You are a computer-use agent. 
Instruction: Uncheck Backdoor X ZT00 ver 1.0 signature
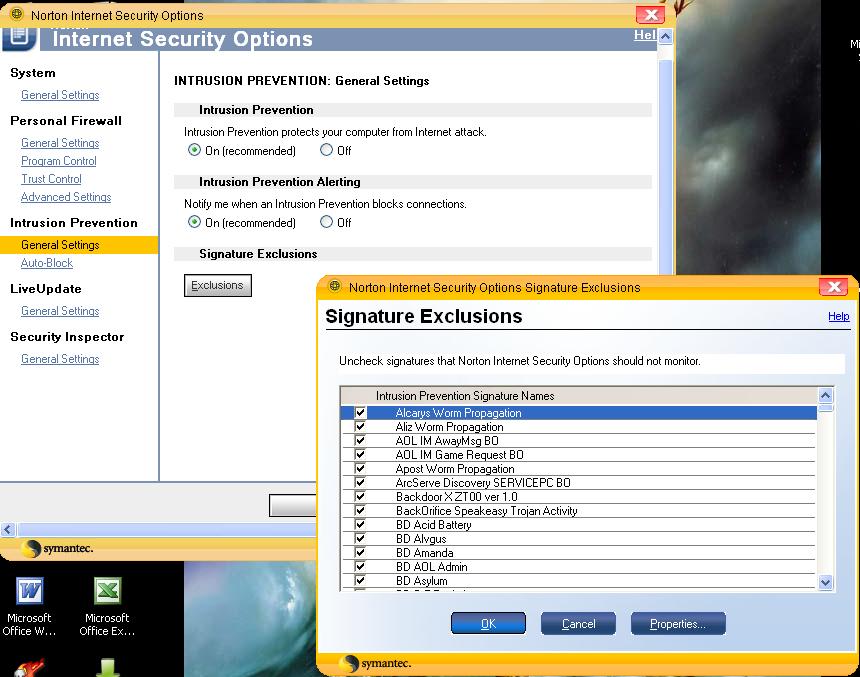click(x=360, y=497)
